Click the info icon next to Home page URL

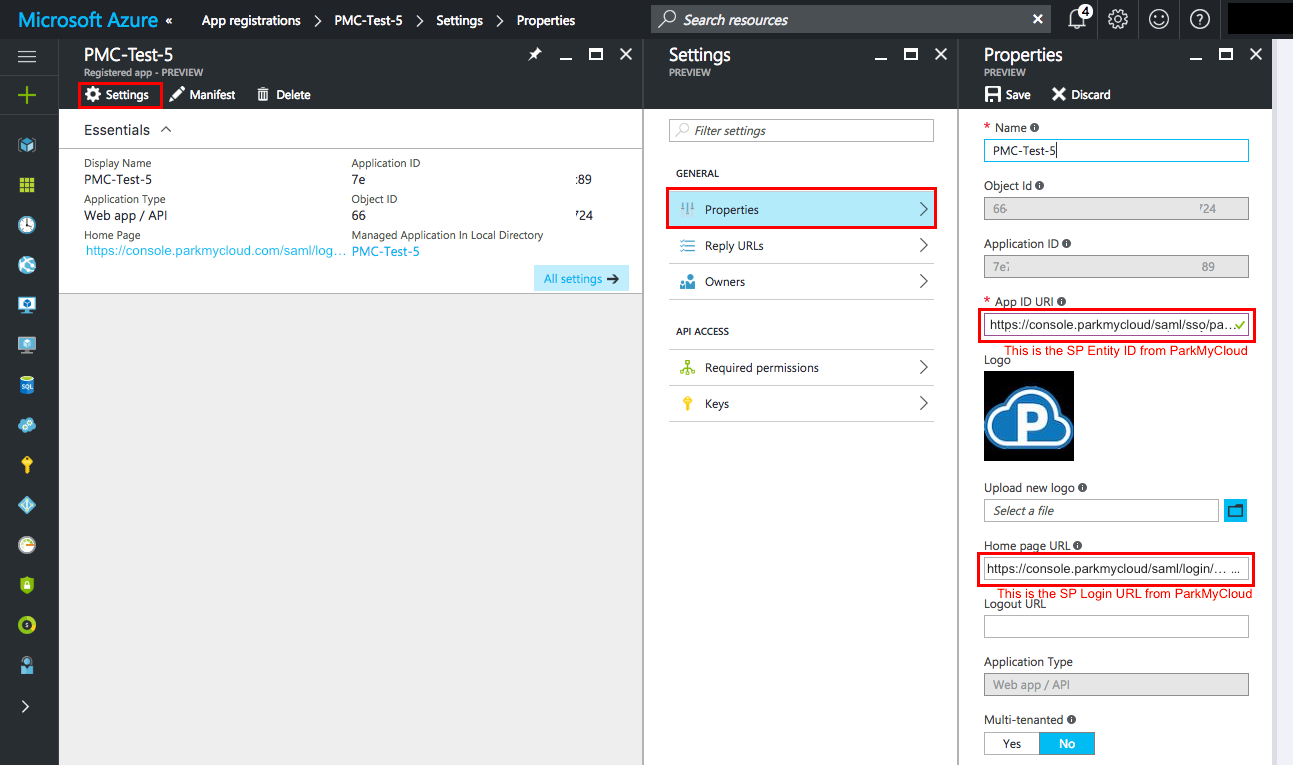coord(1077,546)
